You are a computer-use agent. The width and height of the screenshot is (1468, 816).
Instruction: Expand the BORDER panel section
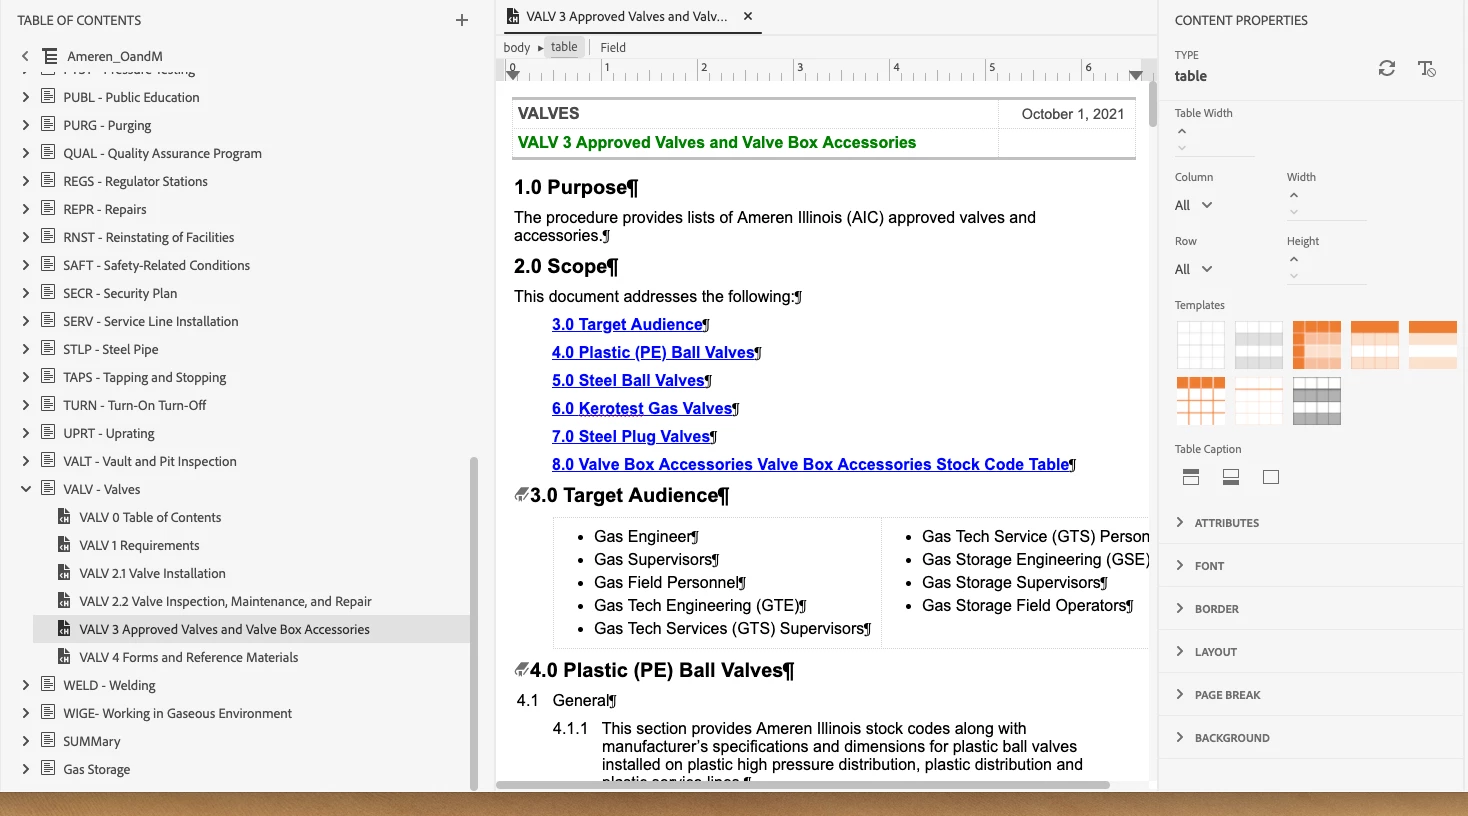(1180, 608)
